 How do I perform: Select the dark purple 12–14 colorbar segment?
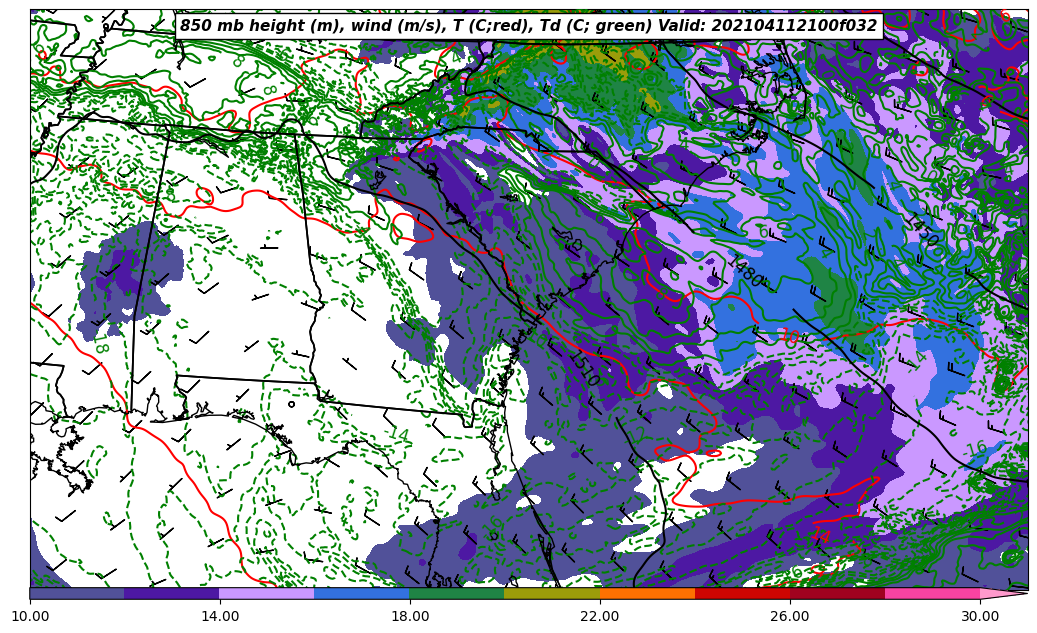pyautogui.click(x=172, y=593)
